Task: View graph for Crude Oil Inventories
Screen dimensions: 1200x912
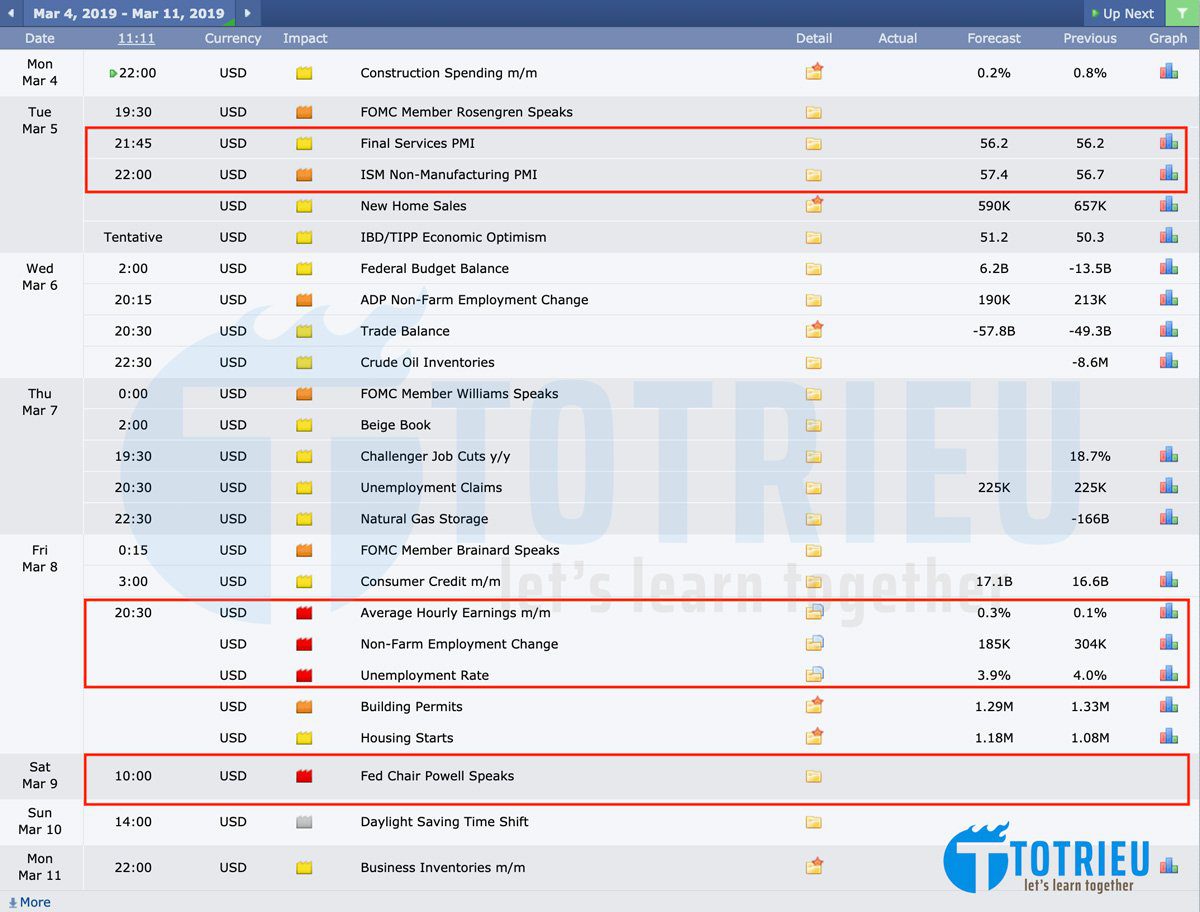Action: click(1168, 362)
